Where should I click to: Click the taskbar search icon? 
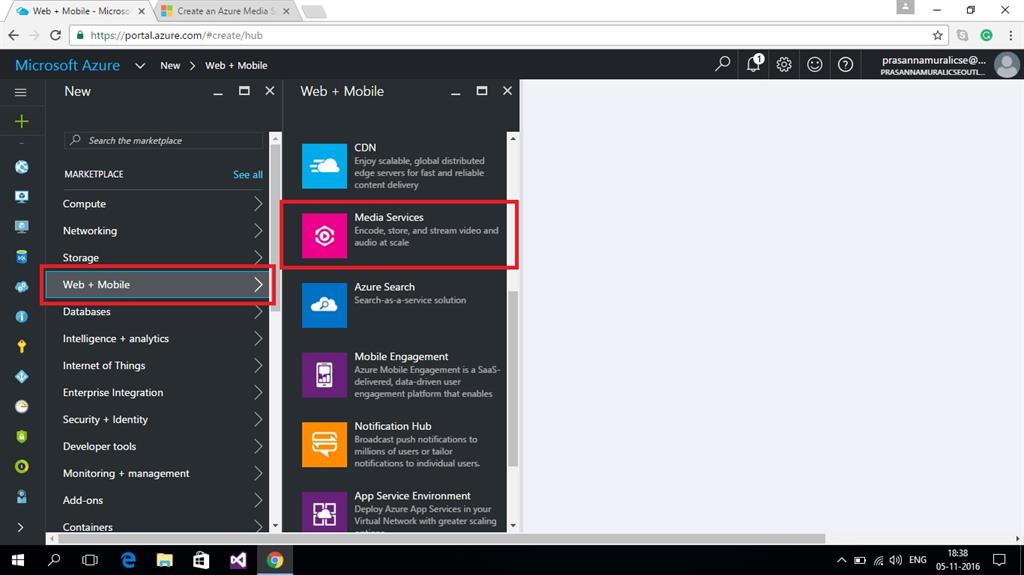54,560
